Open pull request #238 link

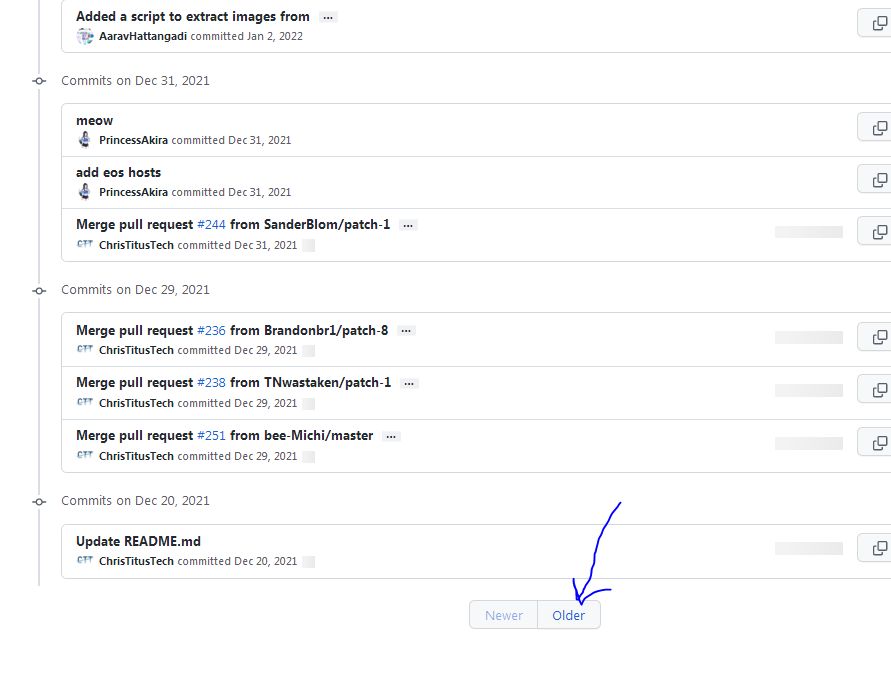211,383
